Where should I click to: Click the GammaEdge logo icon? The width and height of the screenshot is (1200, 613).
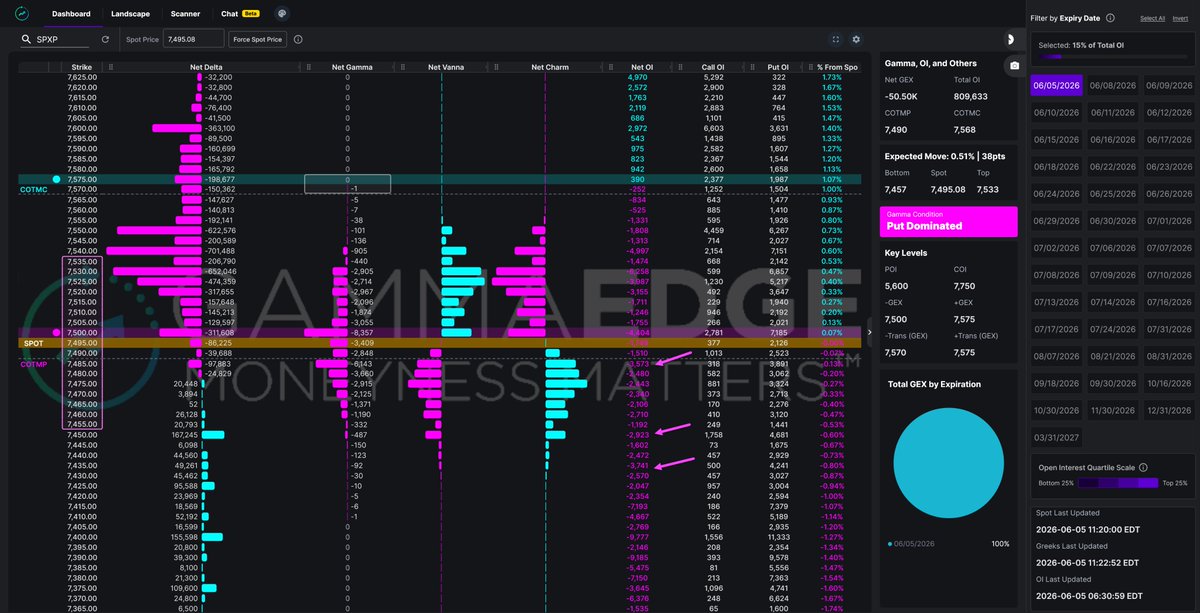click(22, 14)
